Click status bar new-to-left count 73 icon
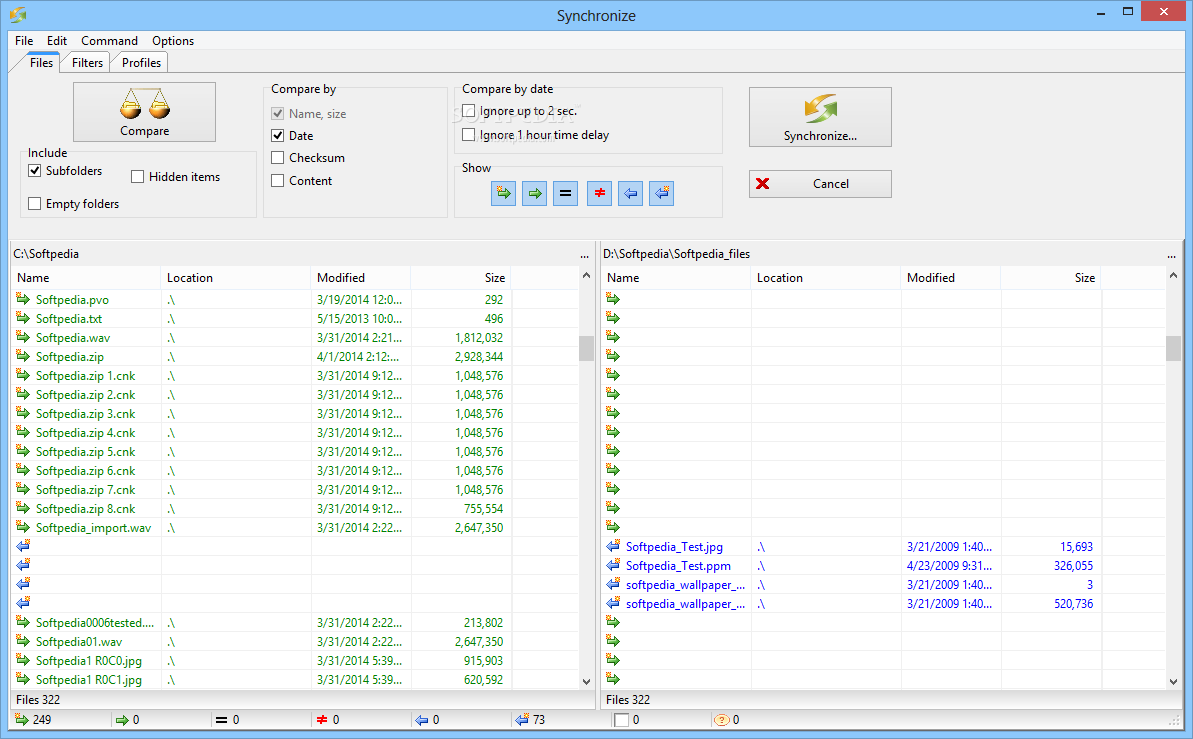Screen dimensions: 1193x739 [x=522, y=719]
